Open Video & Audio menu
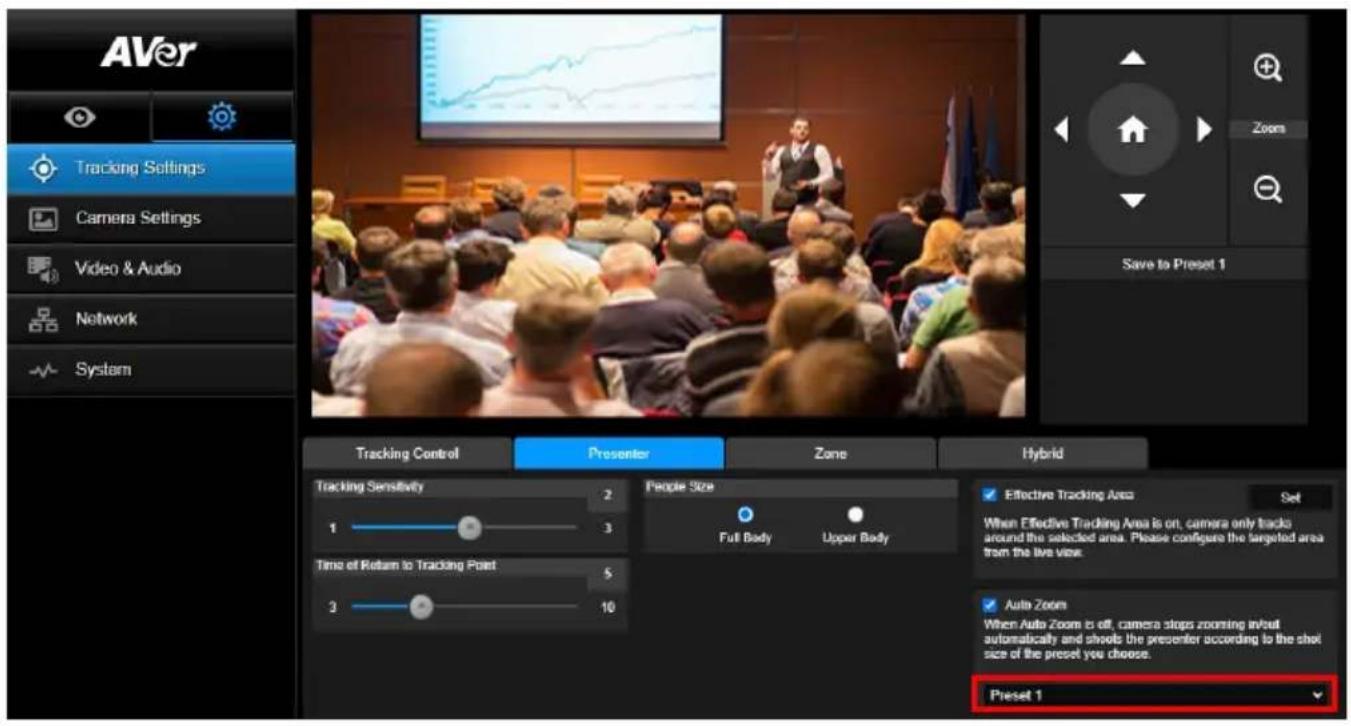 (151, 269)
